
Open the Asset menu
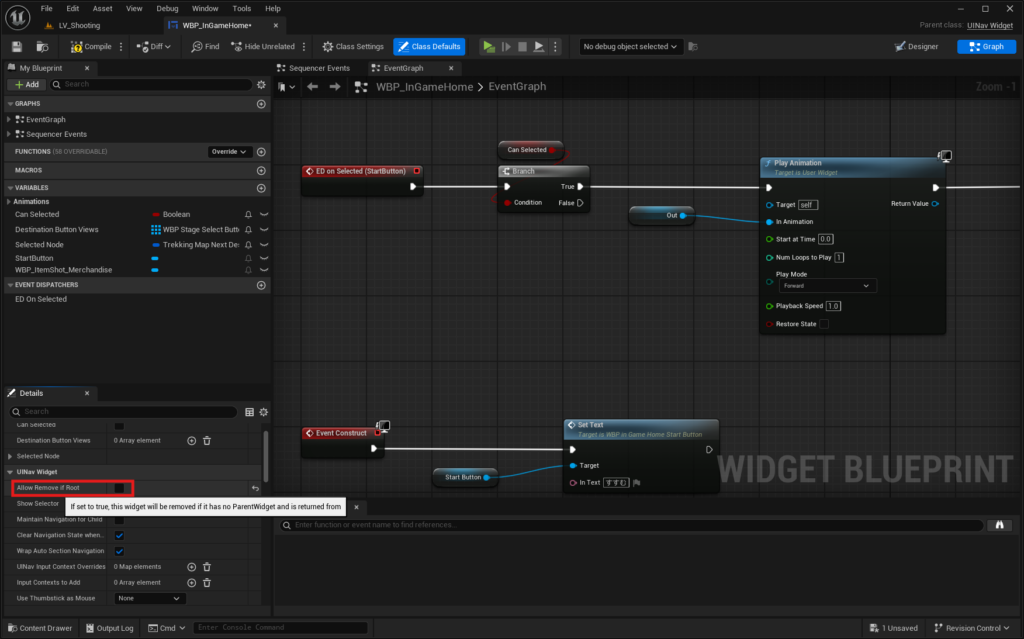coord(102,8)
